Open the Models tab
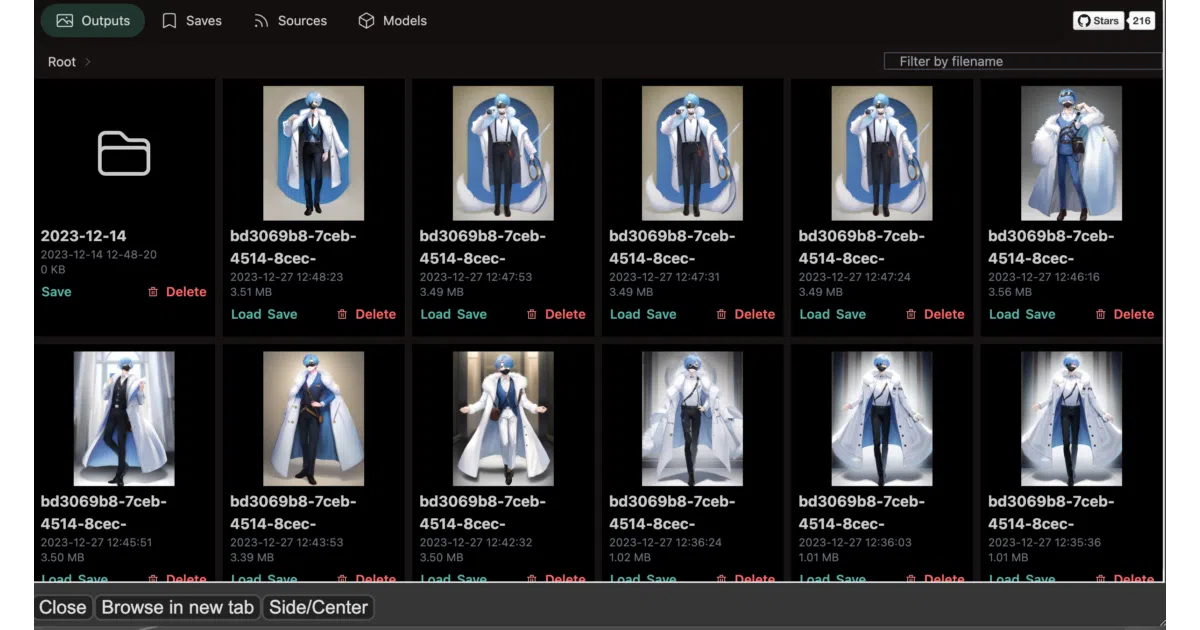 click(x=393, y=20)
